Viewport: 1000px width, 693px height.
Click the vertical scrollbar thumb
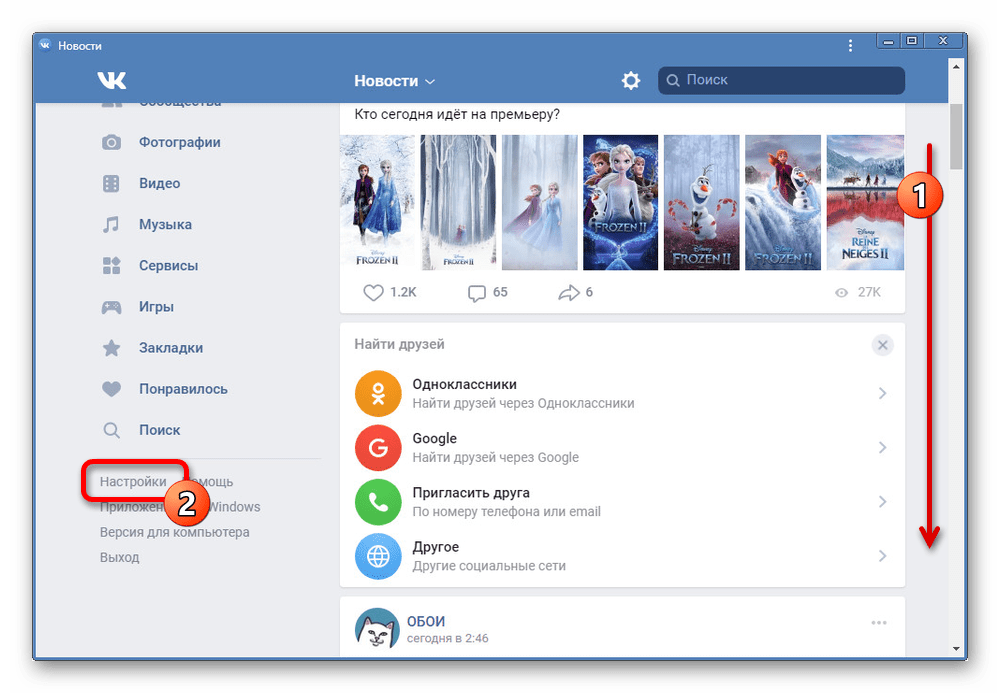coord(956,136)
